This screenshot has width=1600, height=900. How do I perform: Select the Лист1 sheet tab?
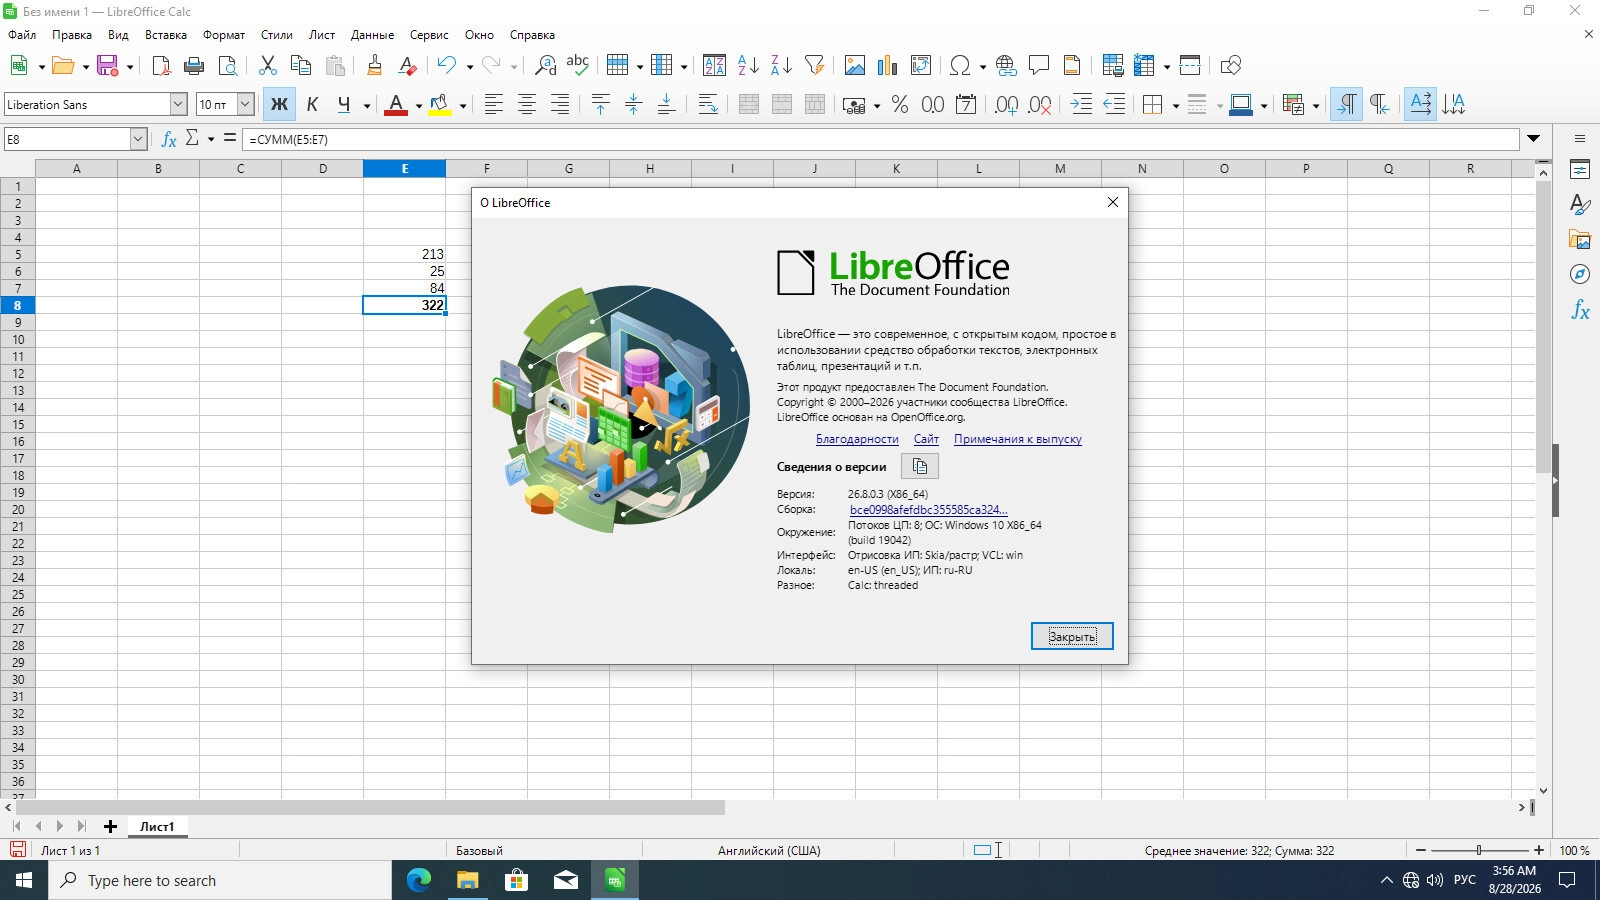pyautogui.click(x=157, y=826)
